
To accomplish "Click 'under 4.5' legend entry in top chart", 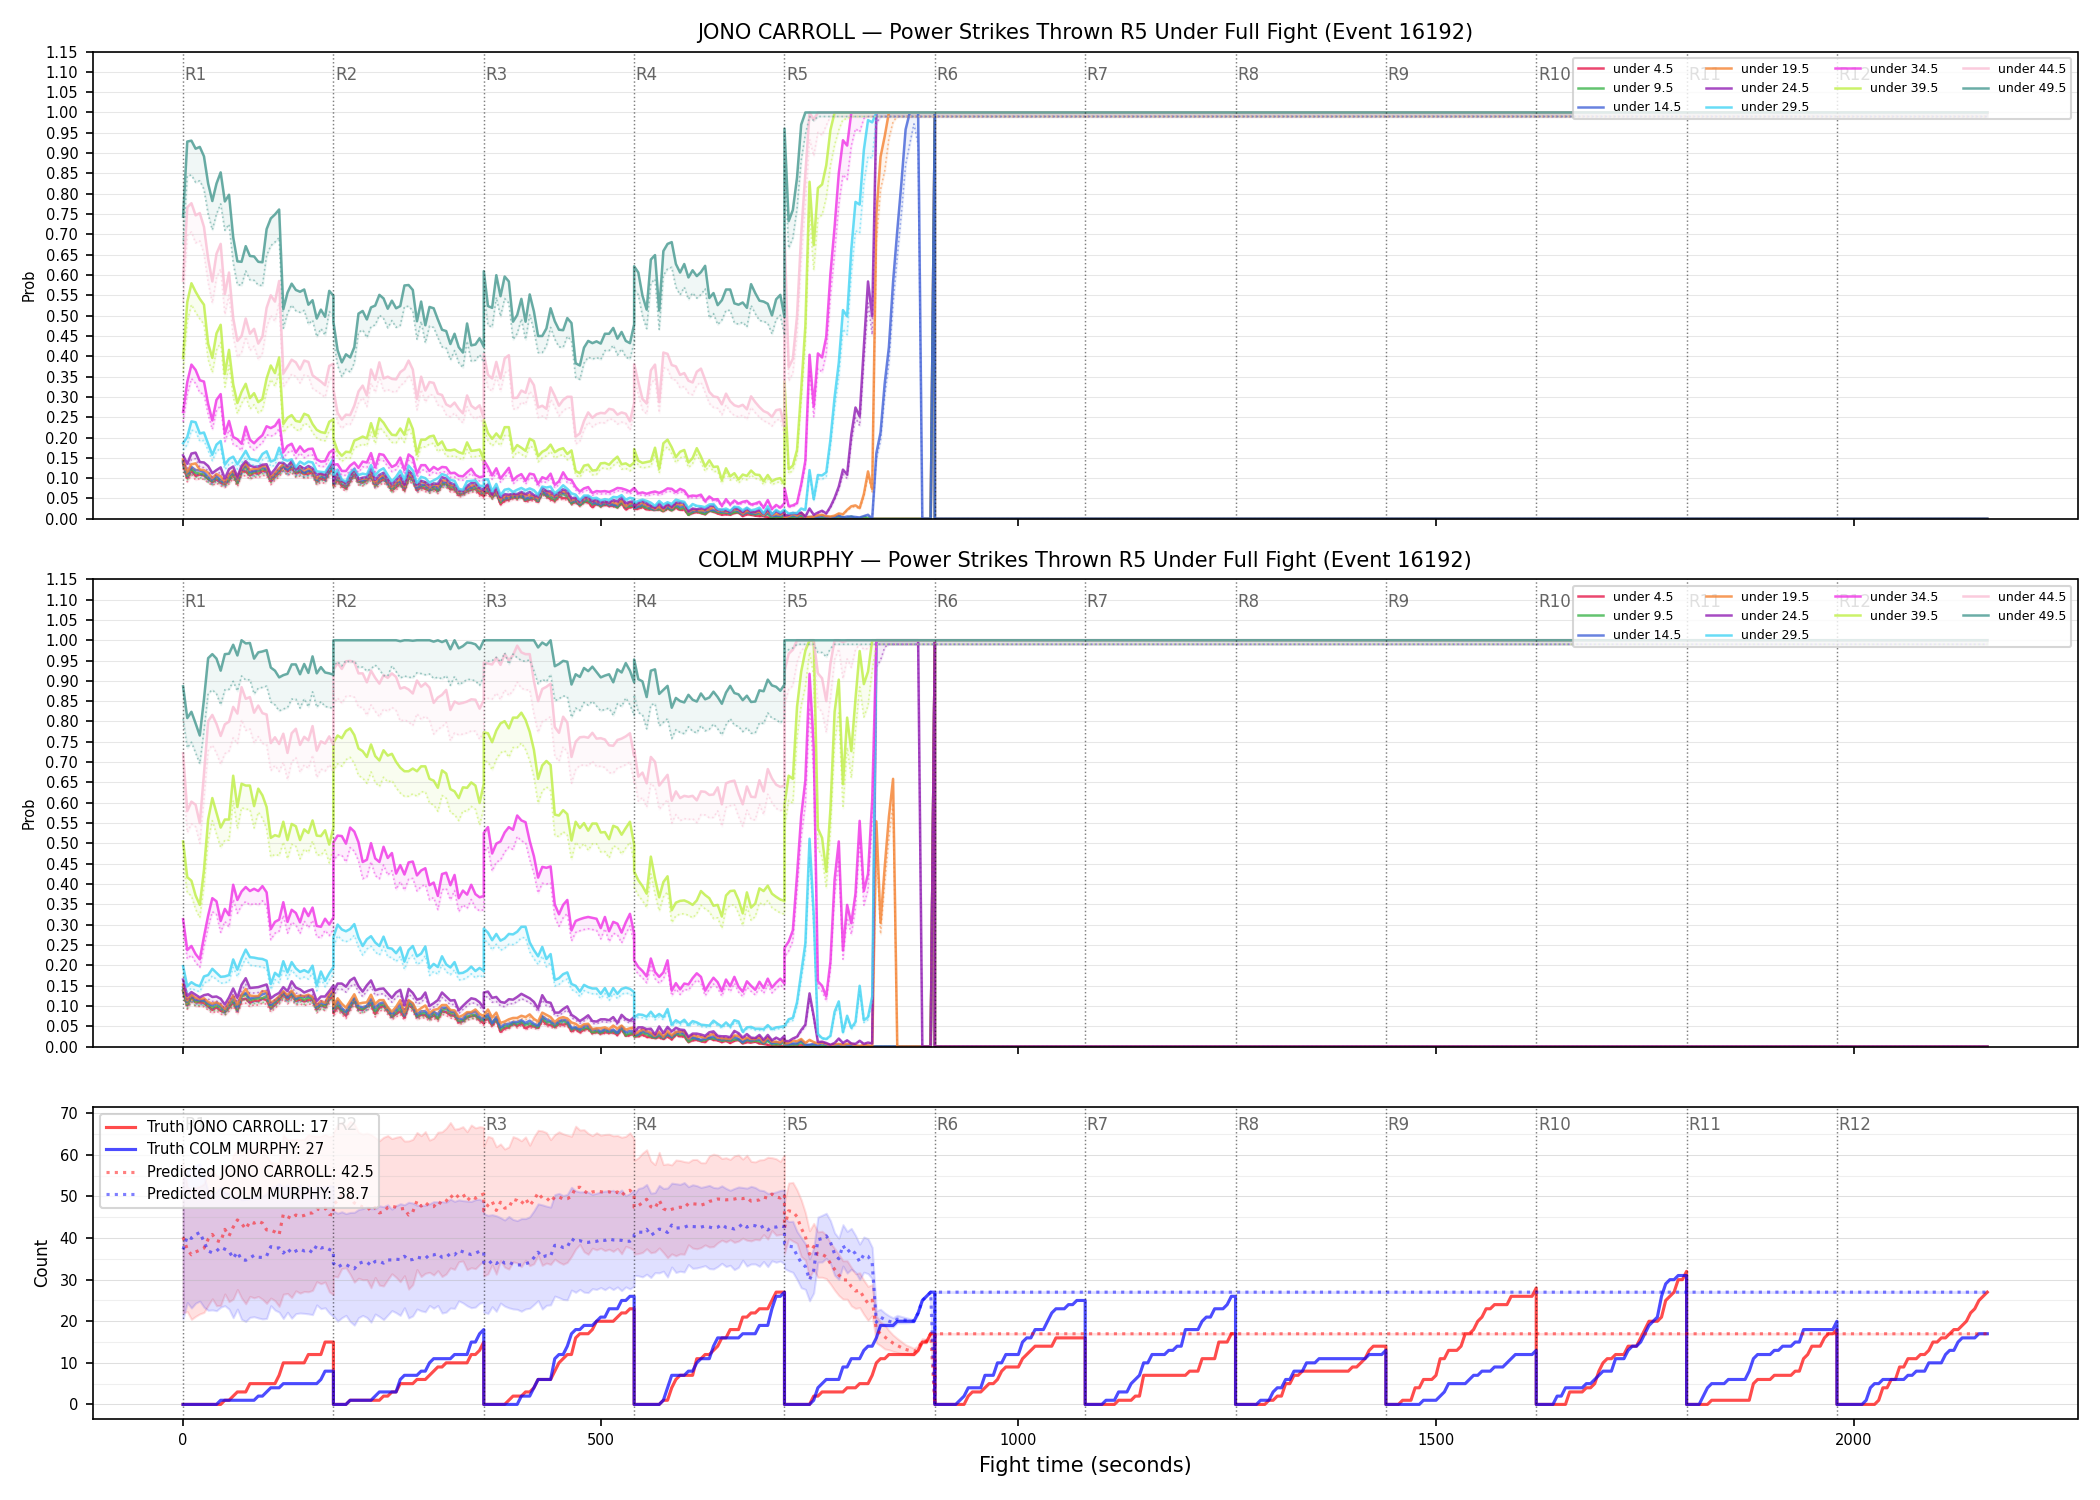I will tap(1626, 69).
